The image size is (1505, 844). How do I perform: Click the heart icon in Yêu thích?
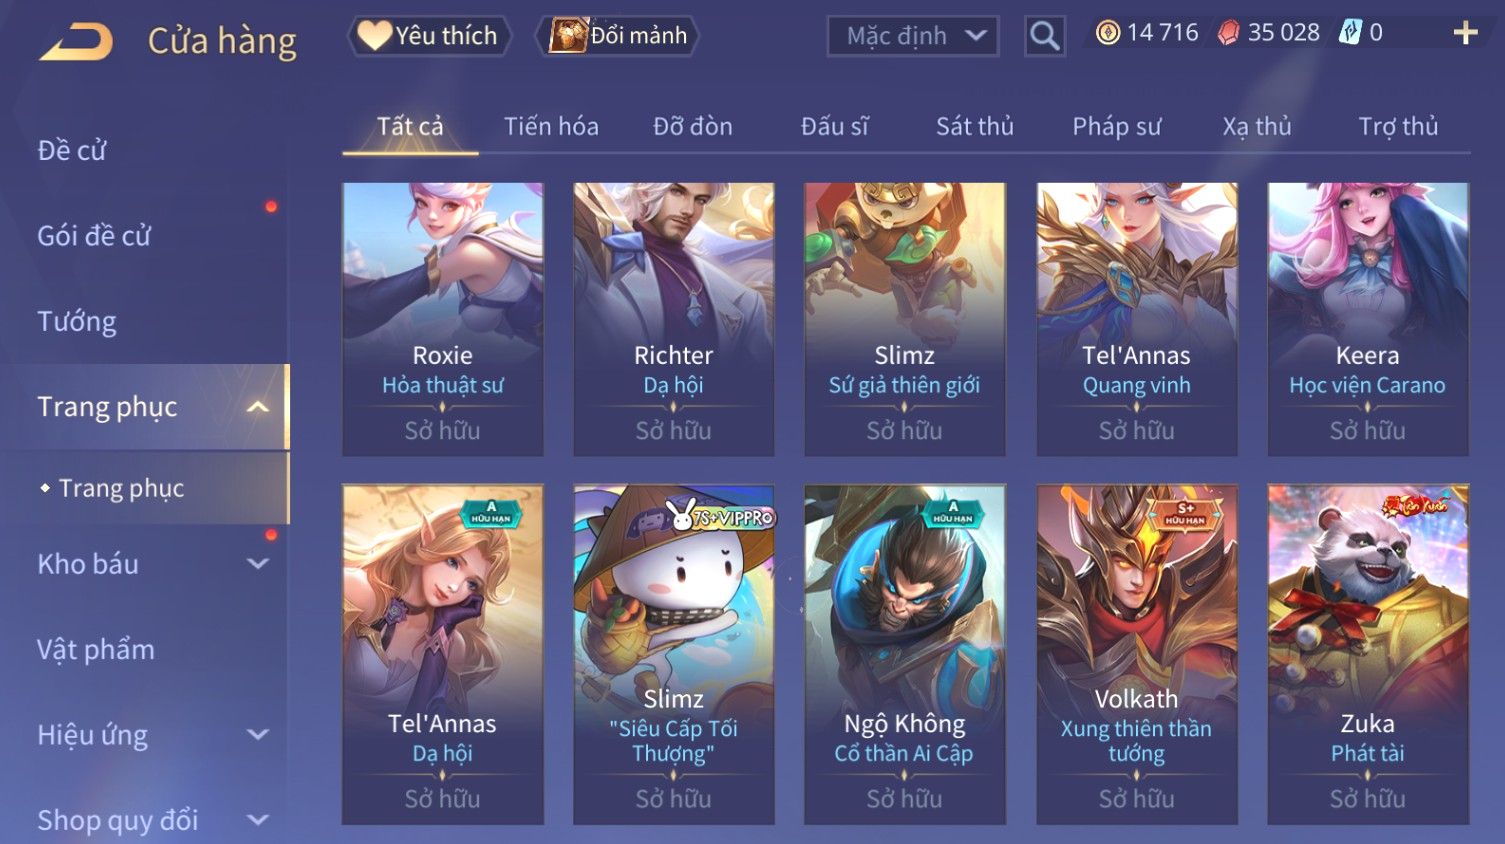point(375,36)
